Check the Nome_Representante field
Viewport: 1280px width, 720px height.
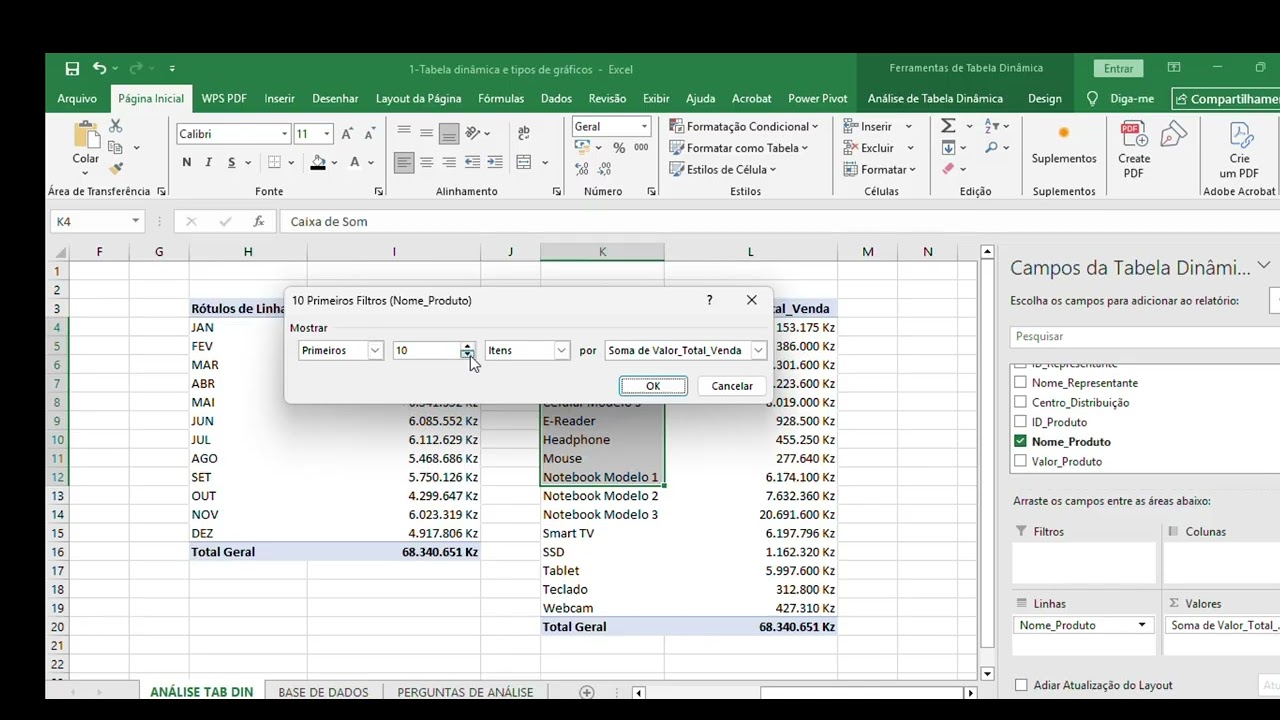[x=1020, y=382]
